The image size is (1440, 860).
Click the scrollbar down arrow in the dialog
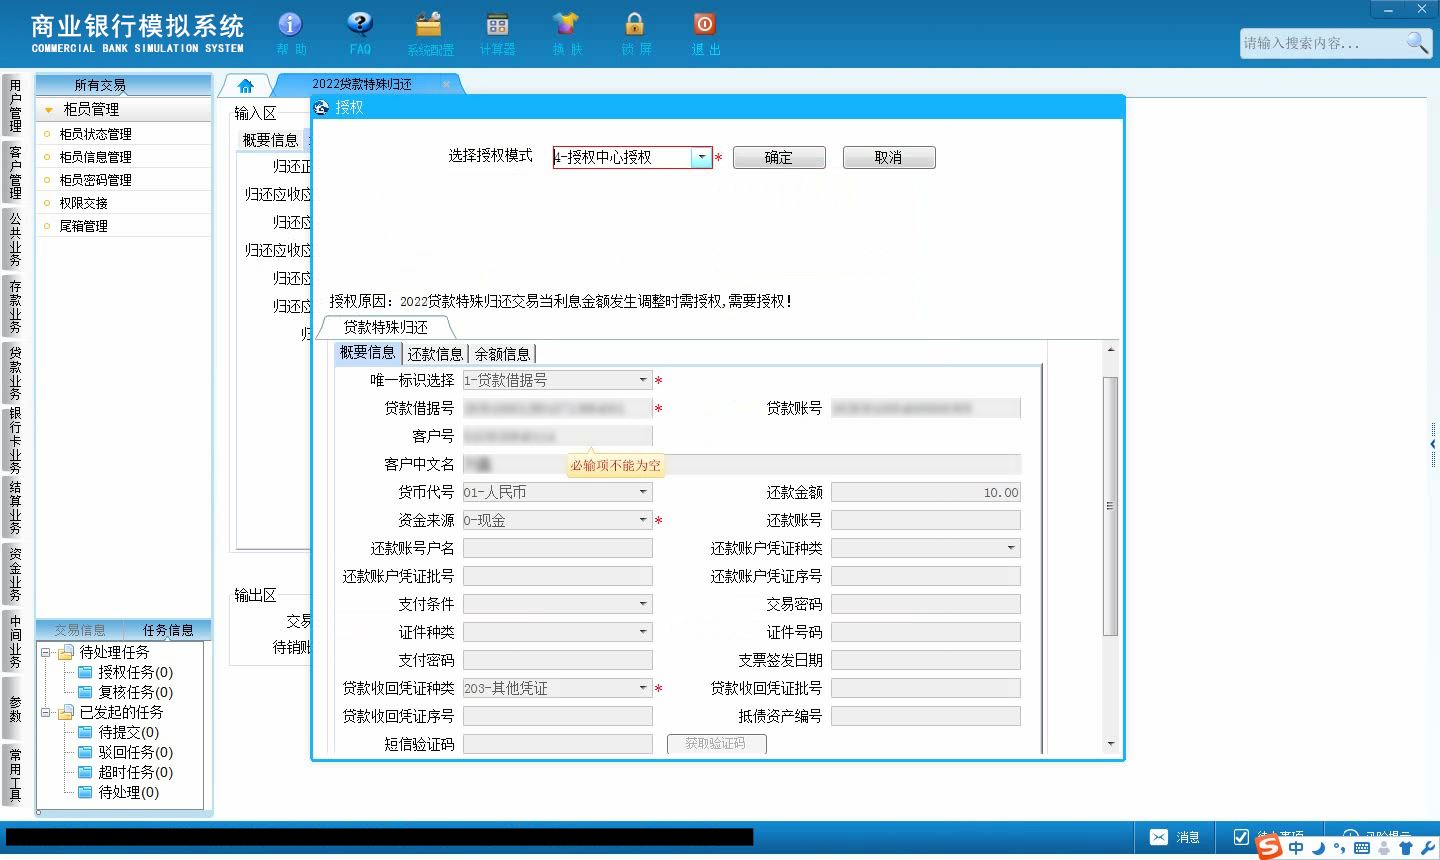(x=1110, y=744)
